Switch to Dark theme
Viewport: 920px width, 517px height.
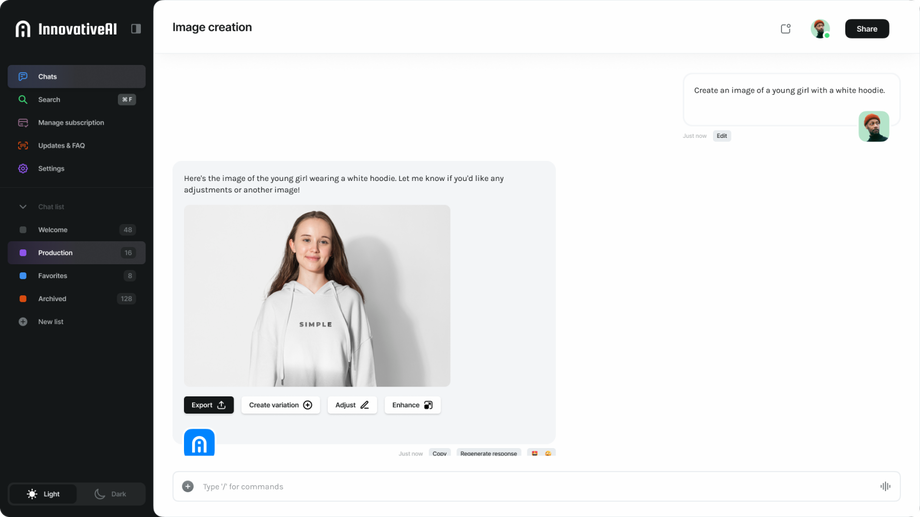[x=110, y=494]
